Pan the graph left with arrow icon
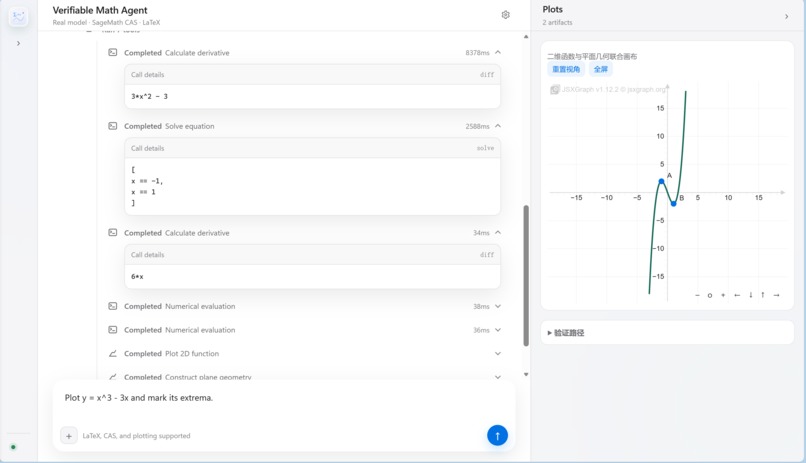This screenshot has width=806, height=463. [737, 295]
